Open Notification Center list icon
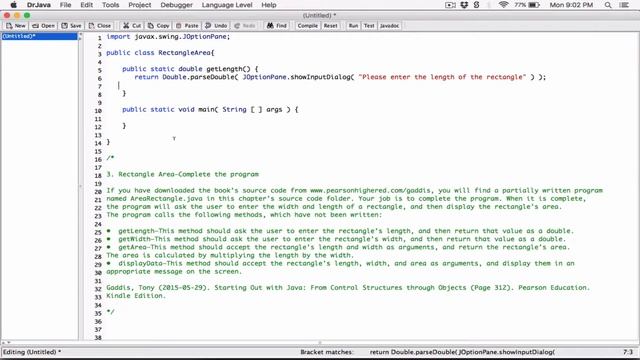The width and height of the screenshot is (640, 360). (624, 5)
